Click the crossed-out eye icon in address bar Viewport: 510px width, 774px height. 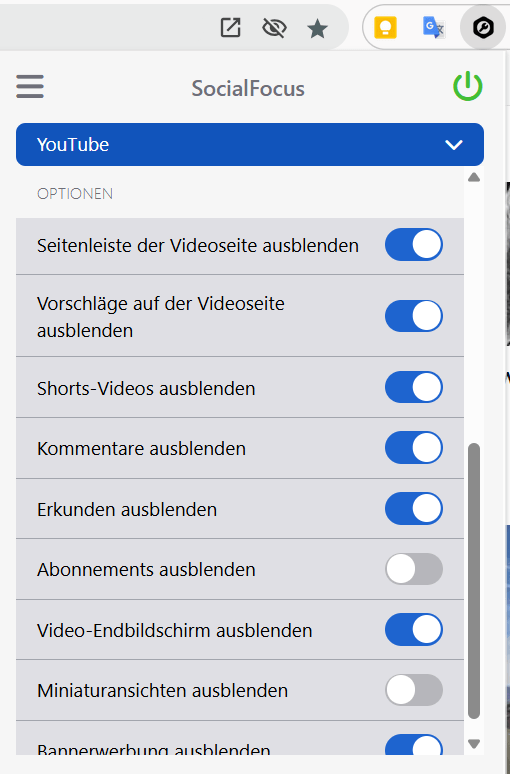(x=274, y=28)
